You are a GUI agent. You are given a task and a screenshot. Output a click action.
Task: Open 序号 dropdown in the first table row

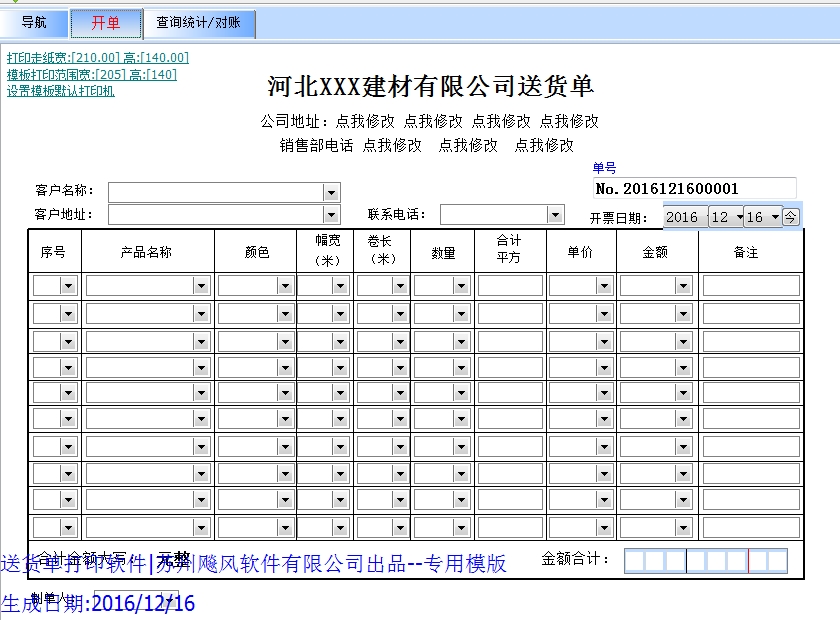(68, 286)
